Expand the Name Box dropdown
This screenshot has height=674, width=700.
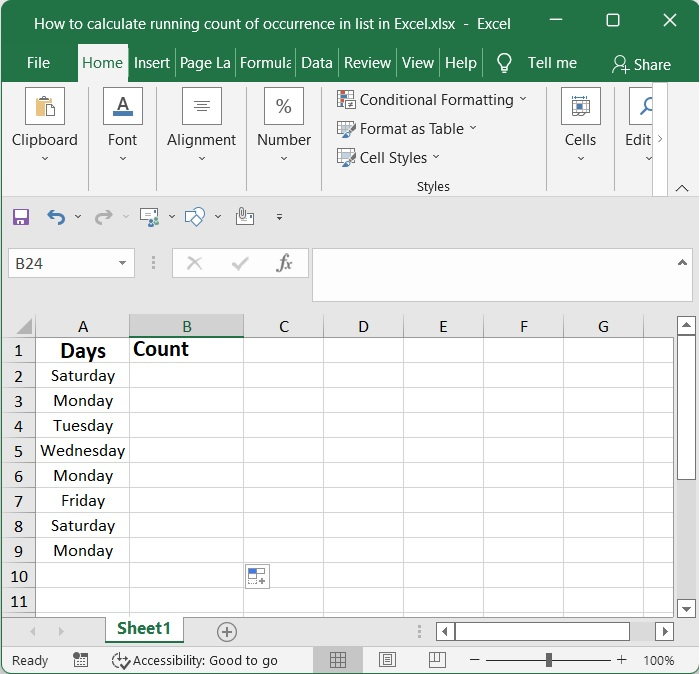coord(123,264)
